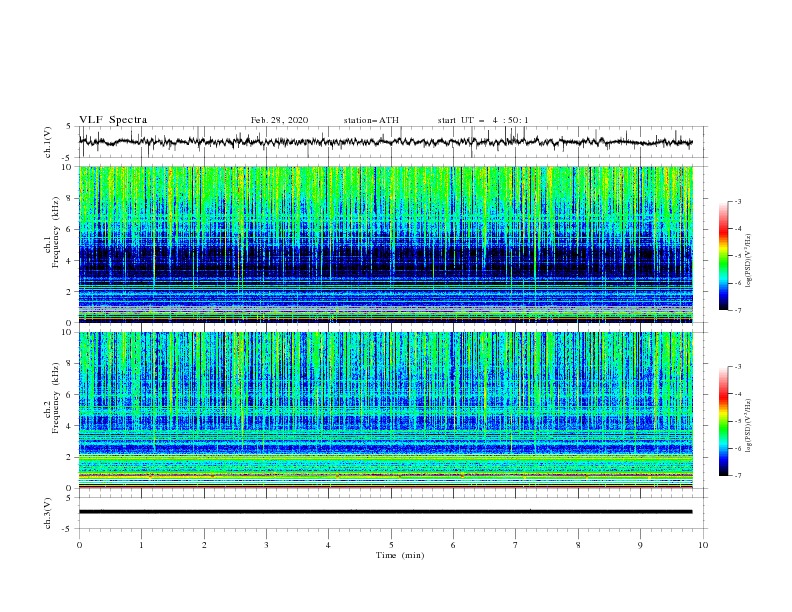The width and height of the screenshot is (792, 612).
Task: Click the ch.2 PSD color scale bar
Action: (724, 421)
